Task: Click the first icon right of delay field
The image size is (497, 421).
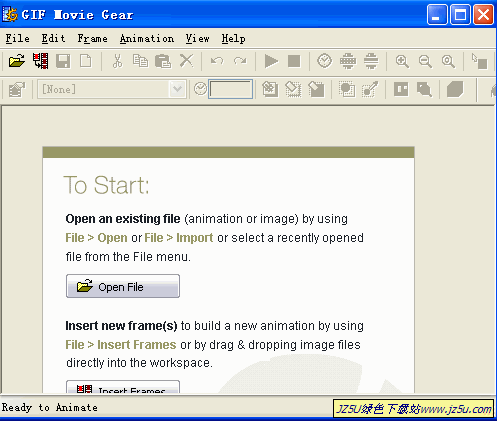Action: tap(270, 89)
